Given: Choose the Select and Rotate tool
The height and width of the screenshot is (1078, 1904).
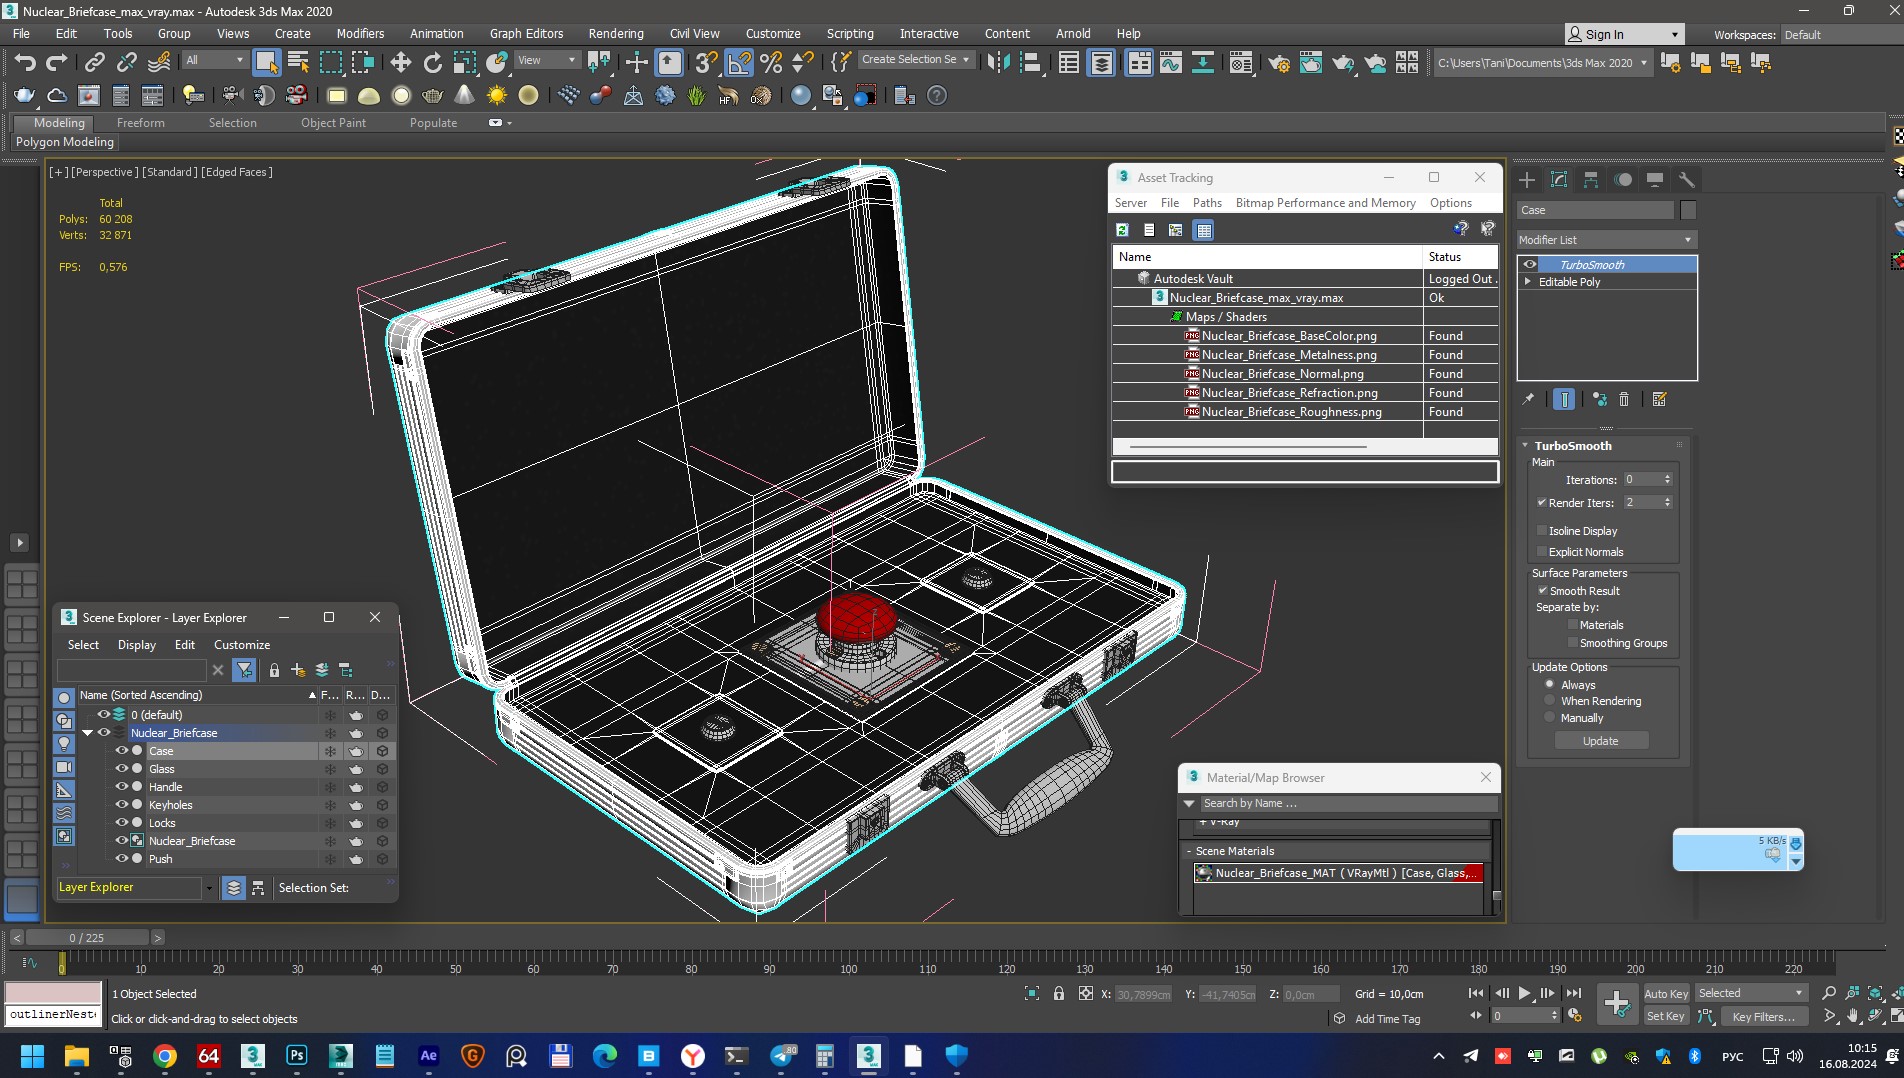Looking at the screenshot, I should click(x=433, y=63).
